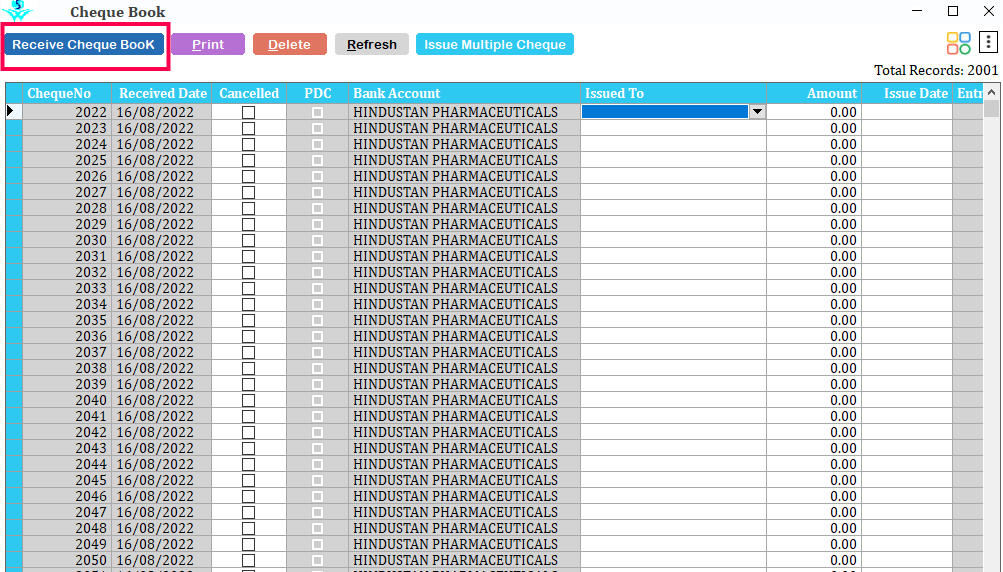Select cheque number 2044 cell
Viewport: 1003px width, 572px height.
[x=67, y=465]
